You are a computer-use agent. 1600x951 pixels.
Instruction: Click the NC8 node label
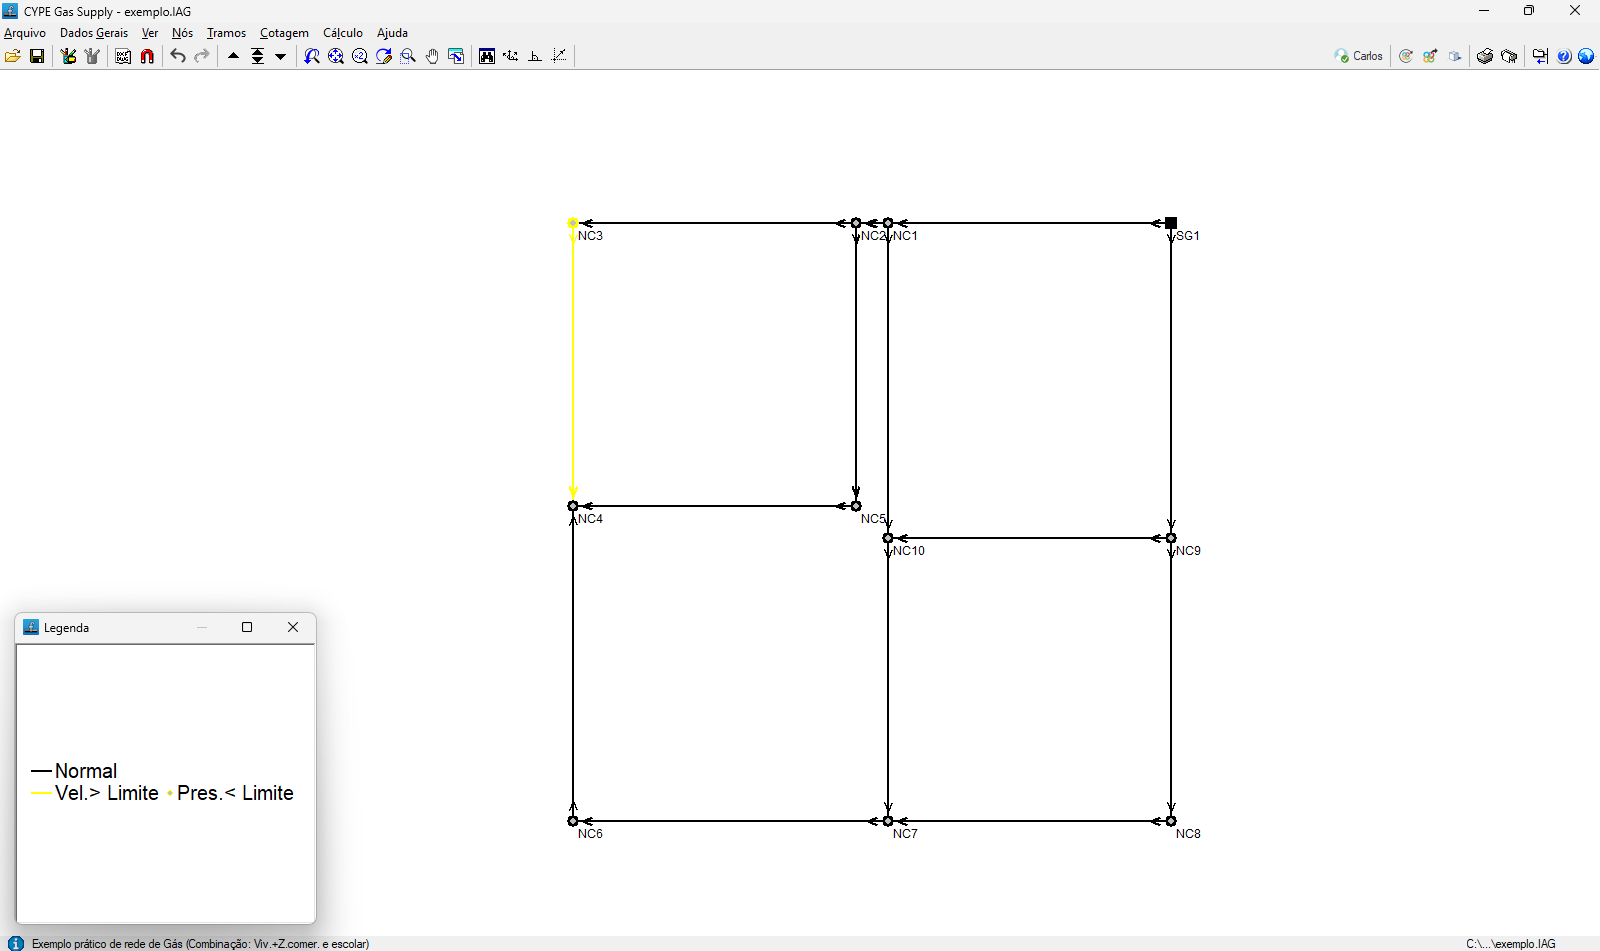click(x=1188, y=834)
